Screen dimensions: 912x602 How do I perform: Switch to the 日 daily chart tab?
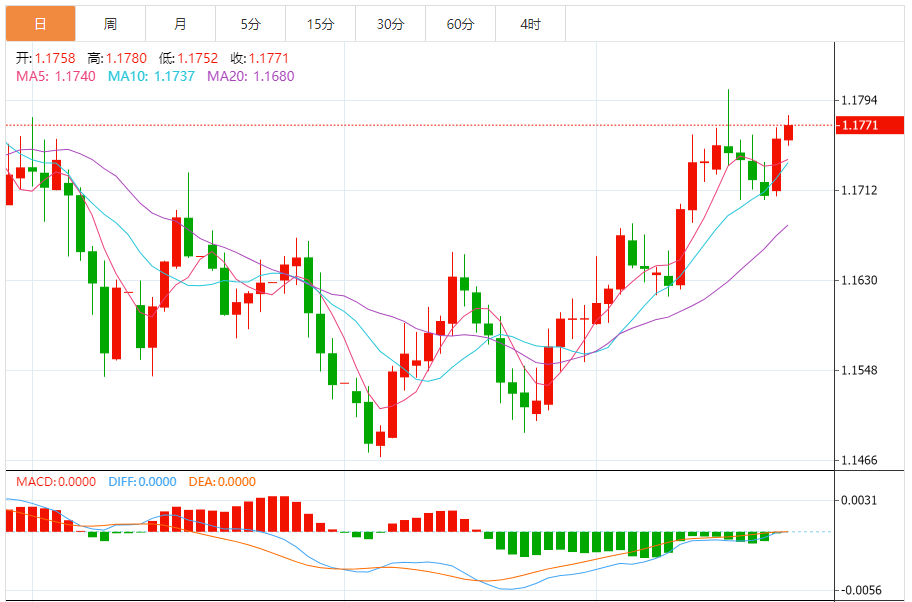[x=40, y=24]
